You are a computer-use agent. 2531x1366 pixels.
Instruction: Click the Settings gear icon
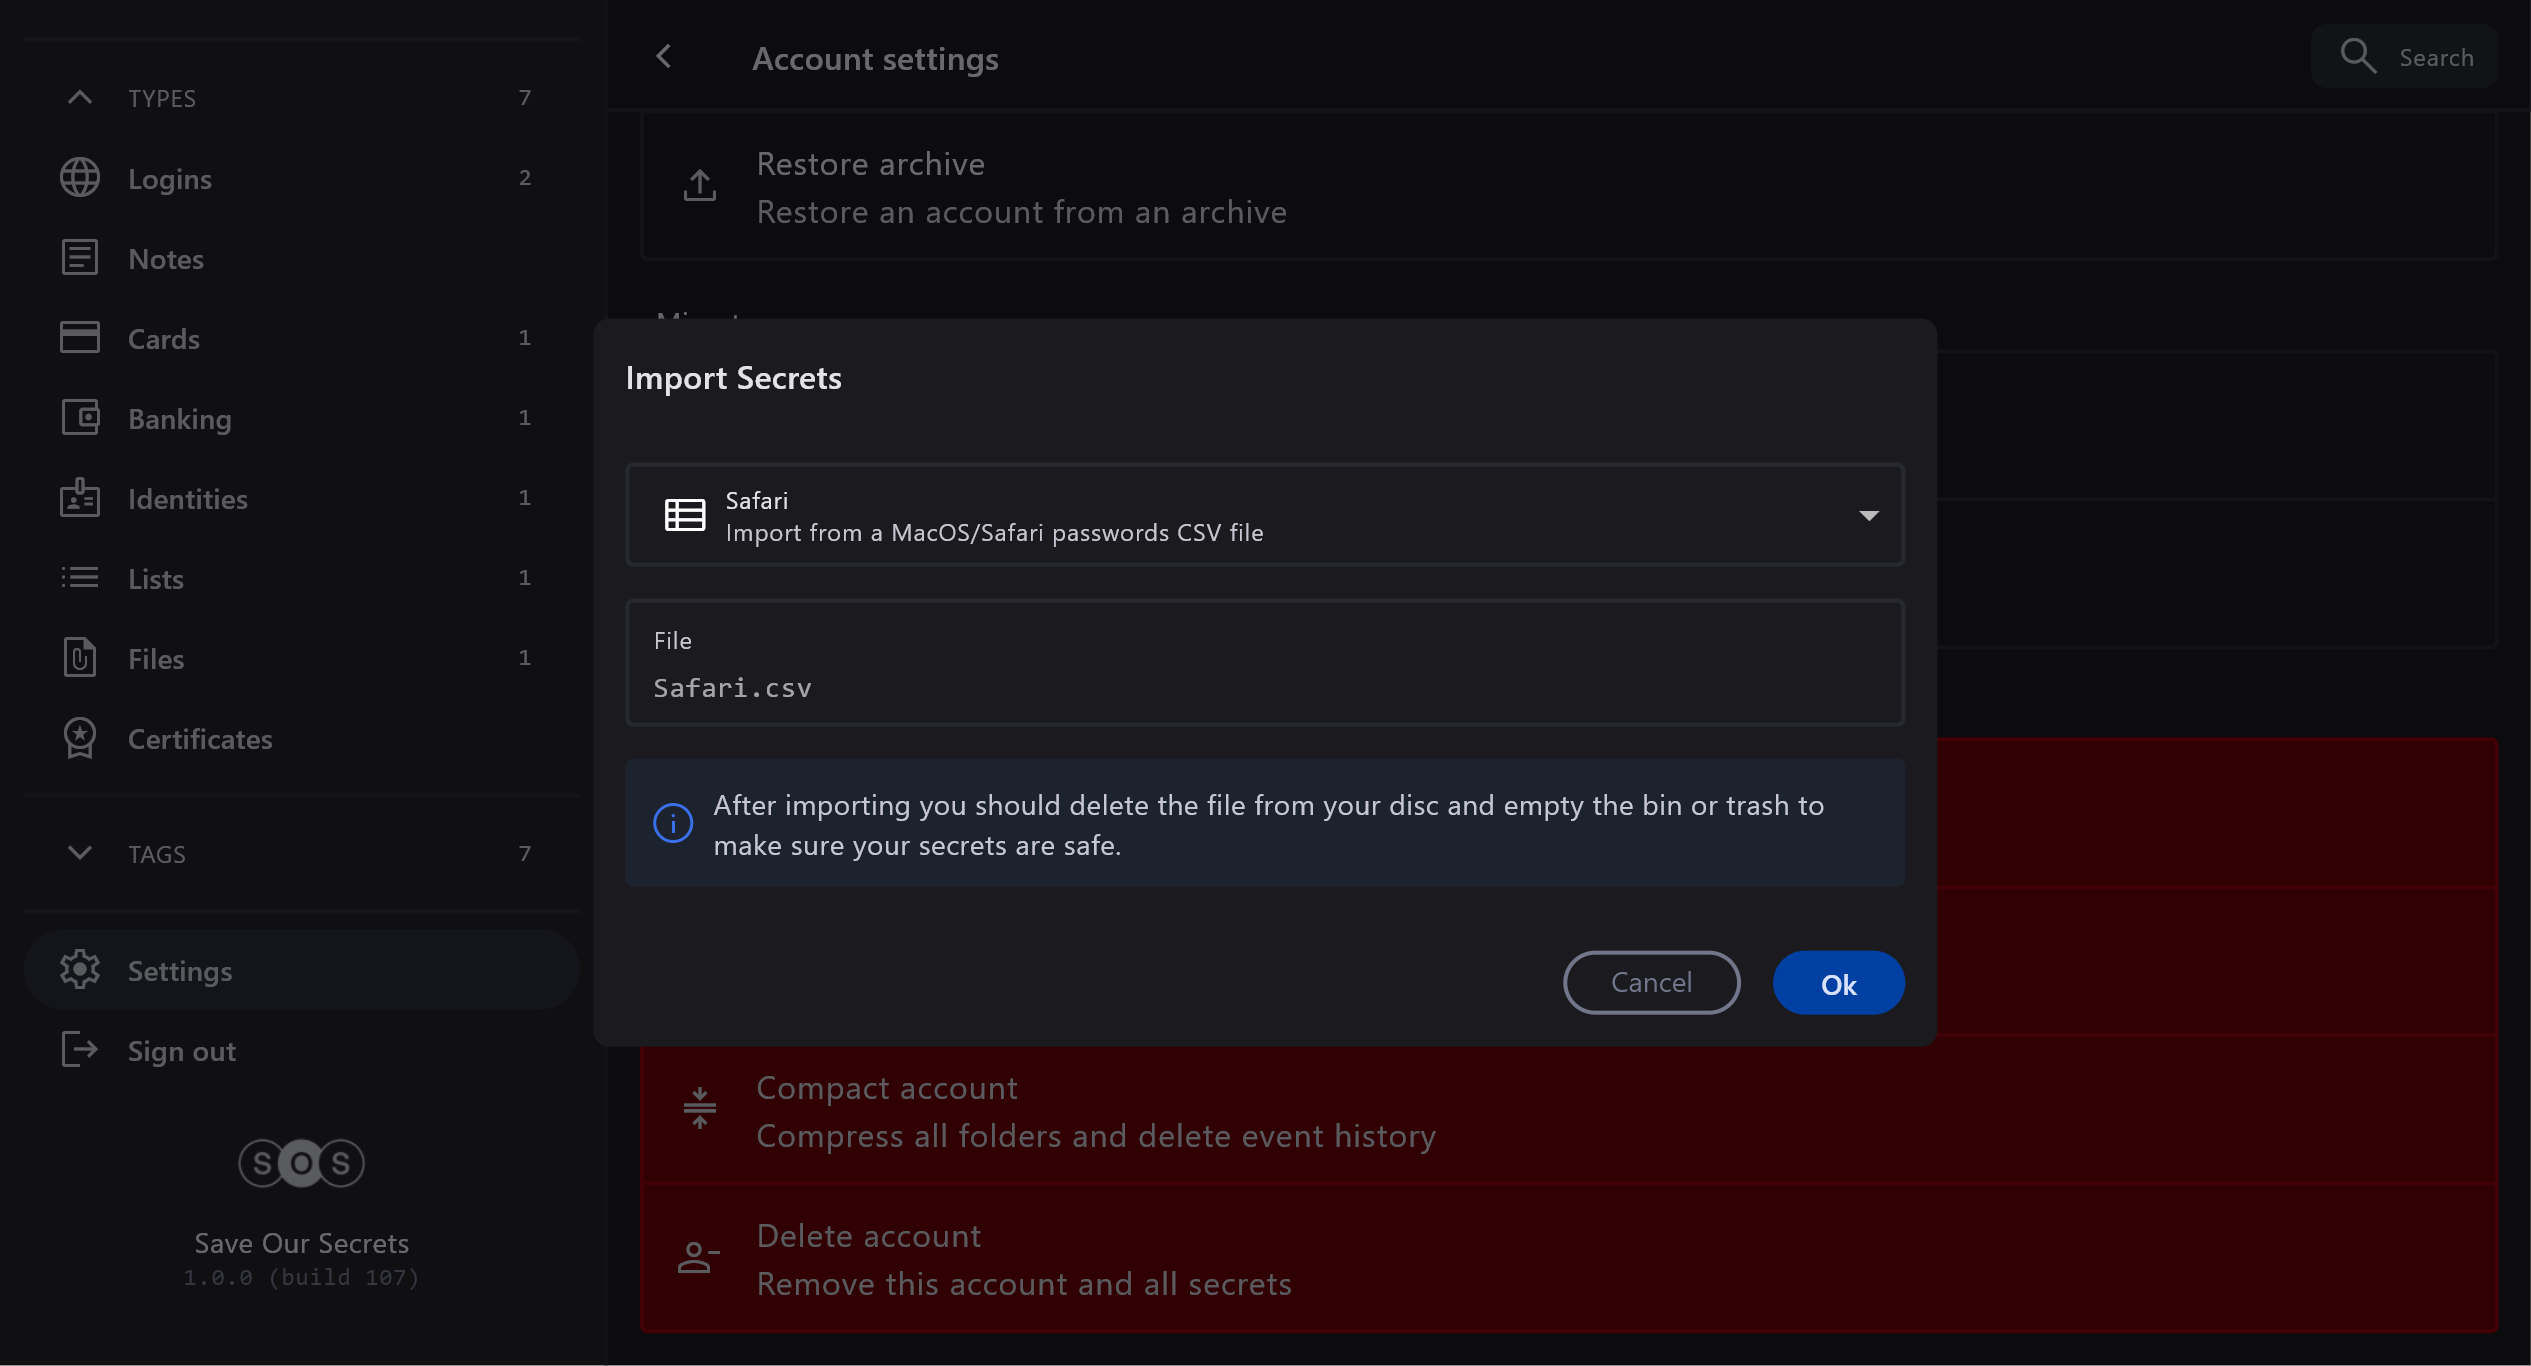pos(80,970)
